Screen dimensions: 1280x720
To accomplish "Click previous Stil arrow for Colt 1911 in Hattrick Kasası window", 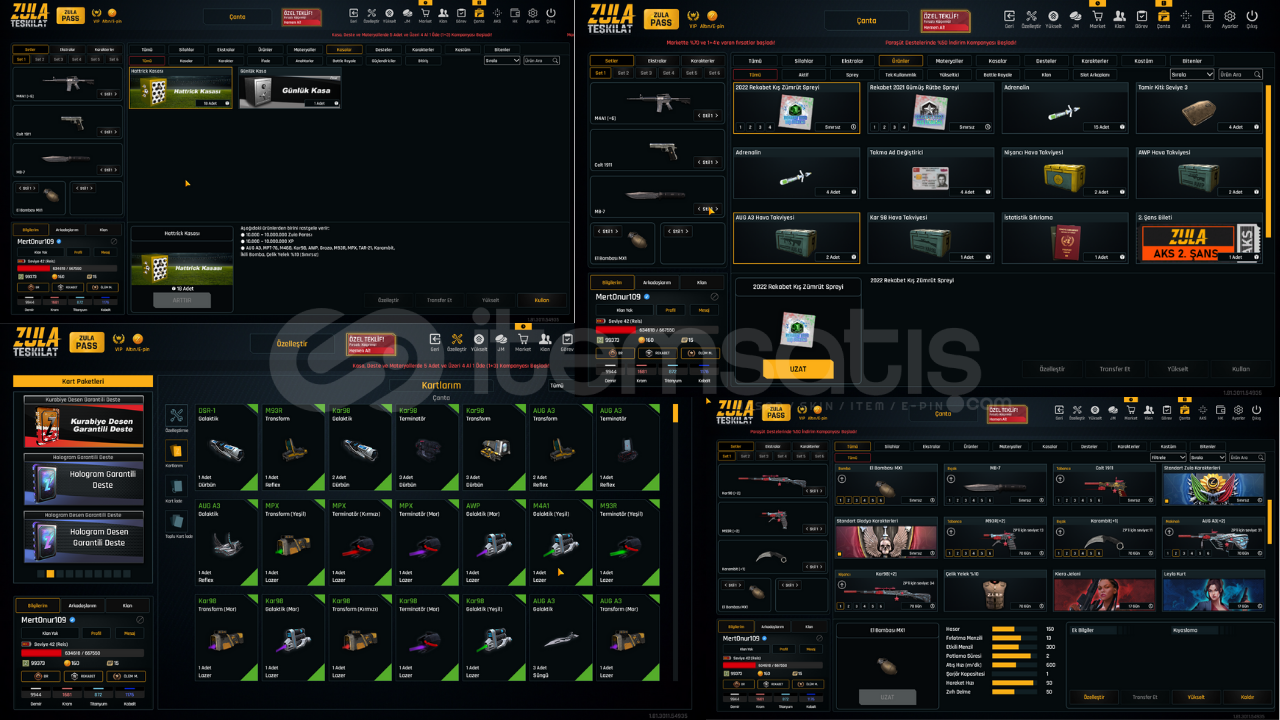I will click(99, 130).
